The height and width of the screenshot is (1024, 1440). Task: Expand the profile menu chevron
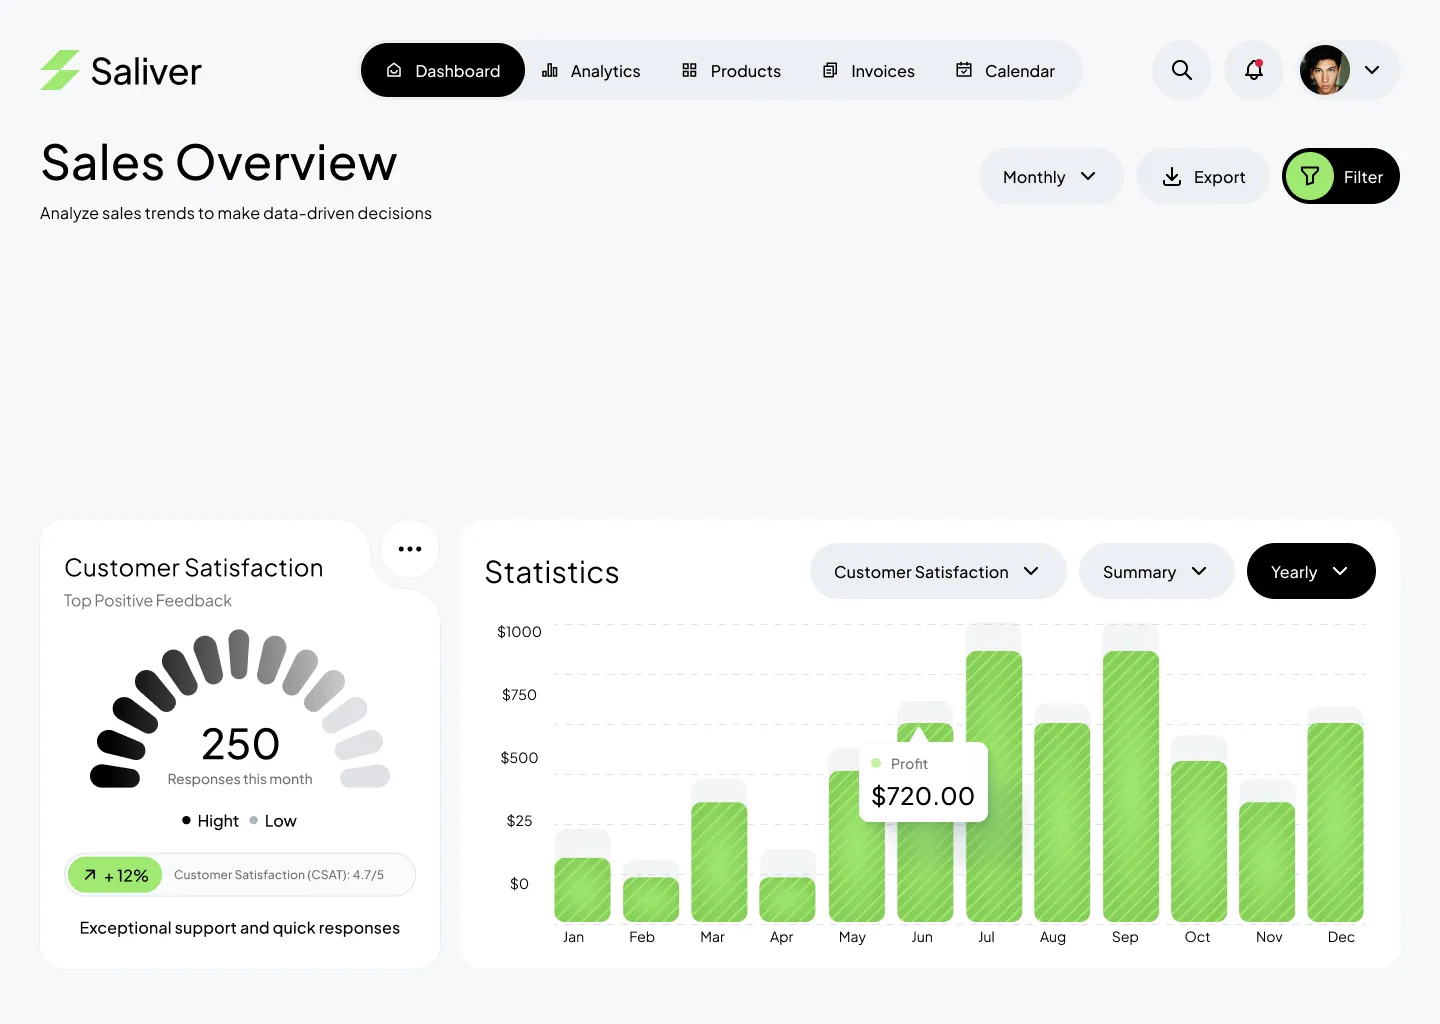1372,70
